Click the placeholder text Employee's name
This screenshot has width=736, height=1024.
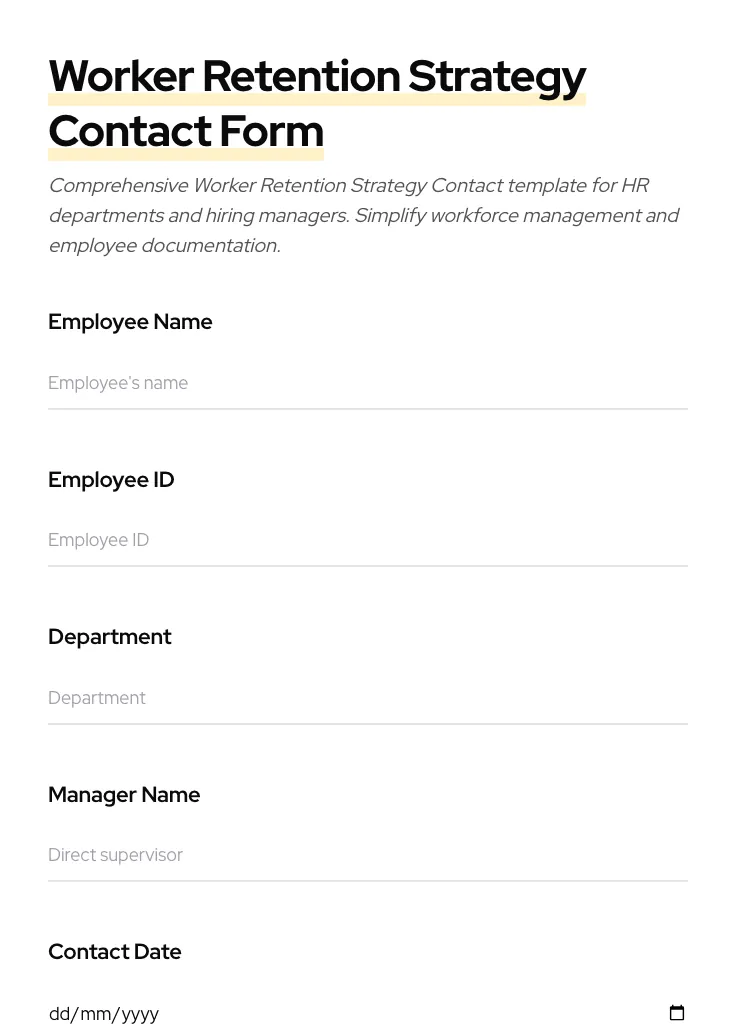coord(118,383)
